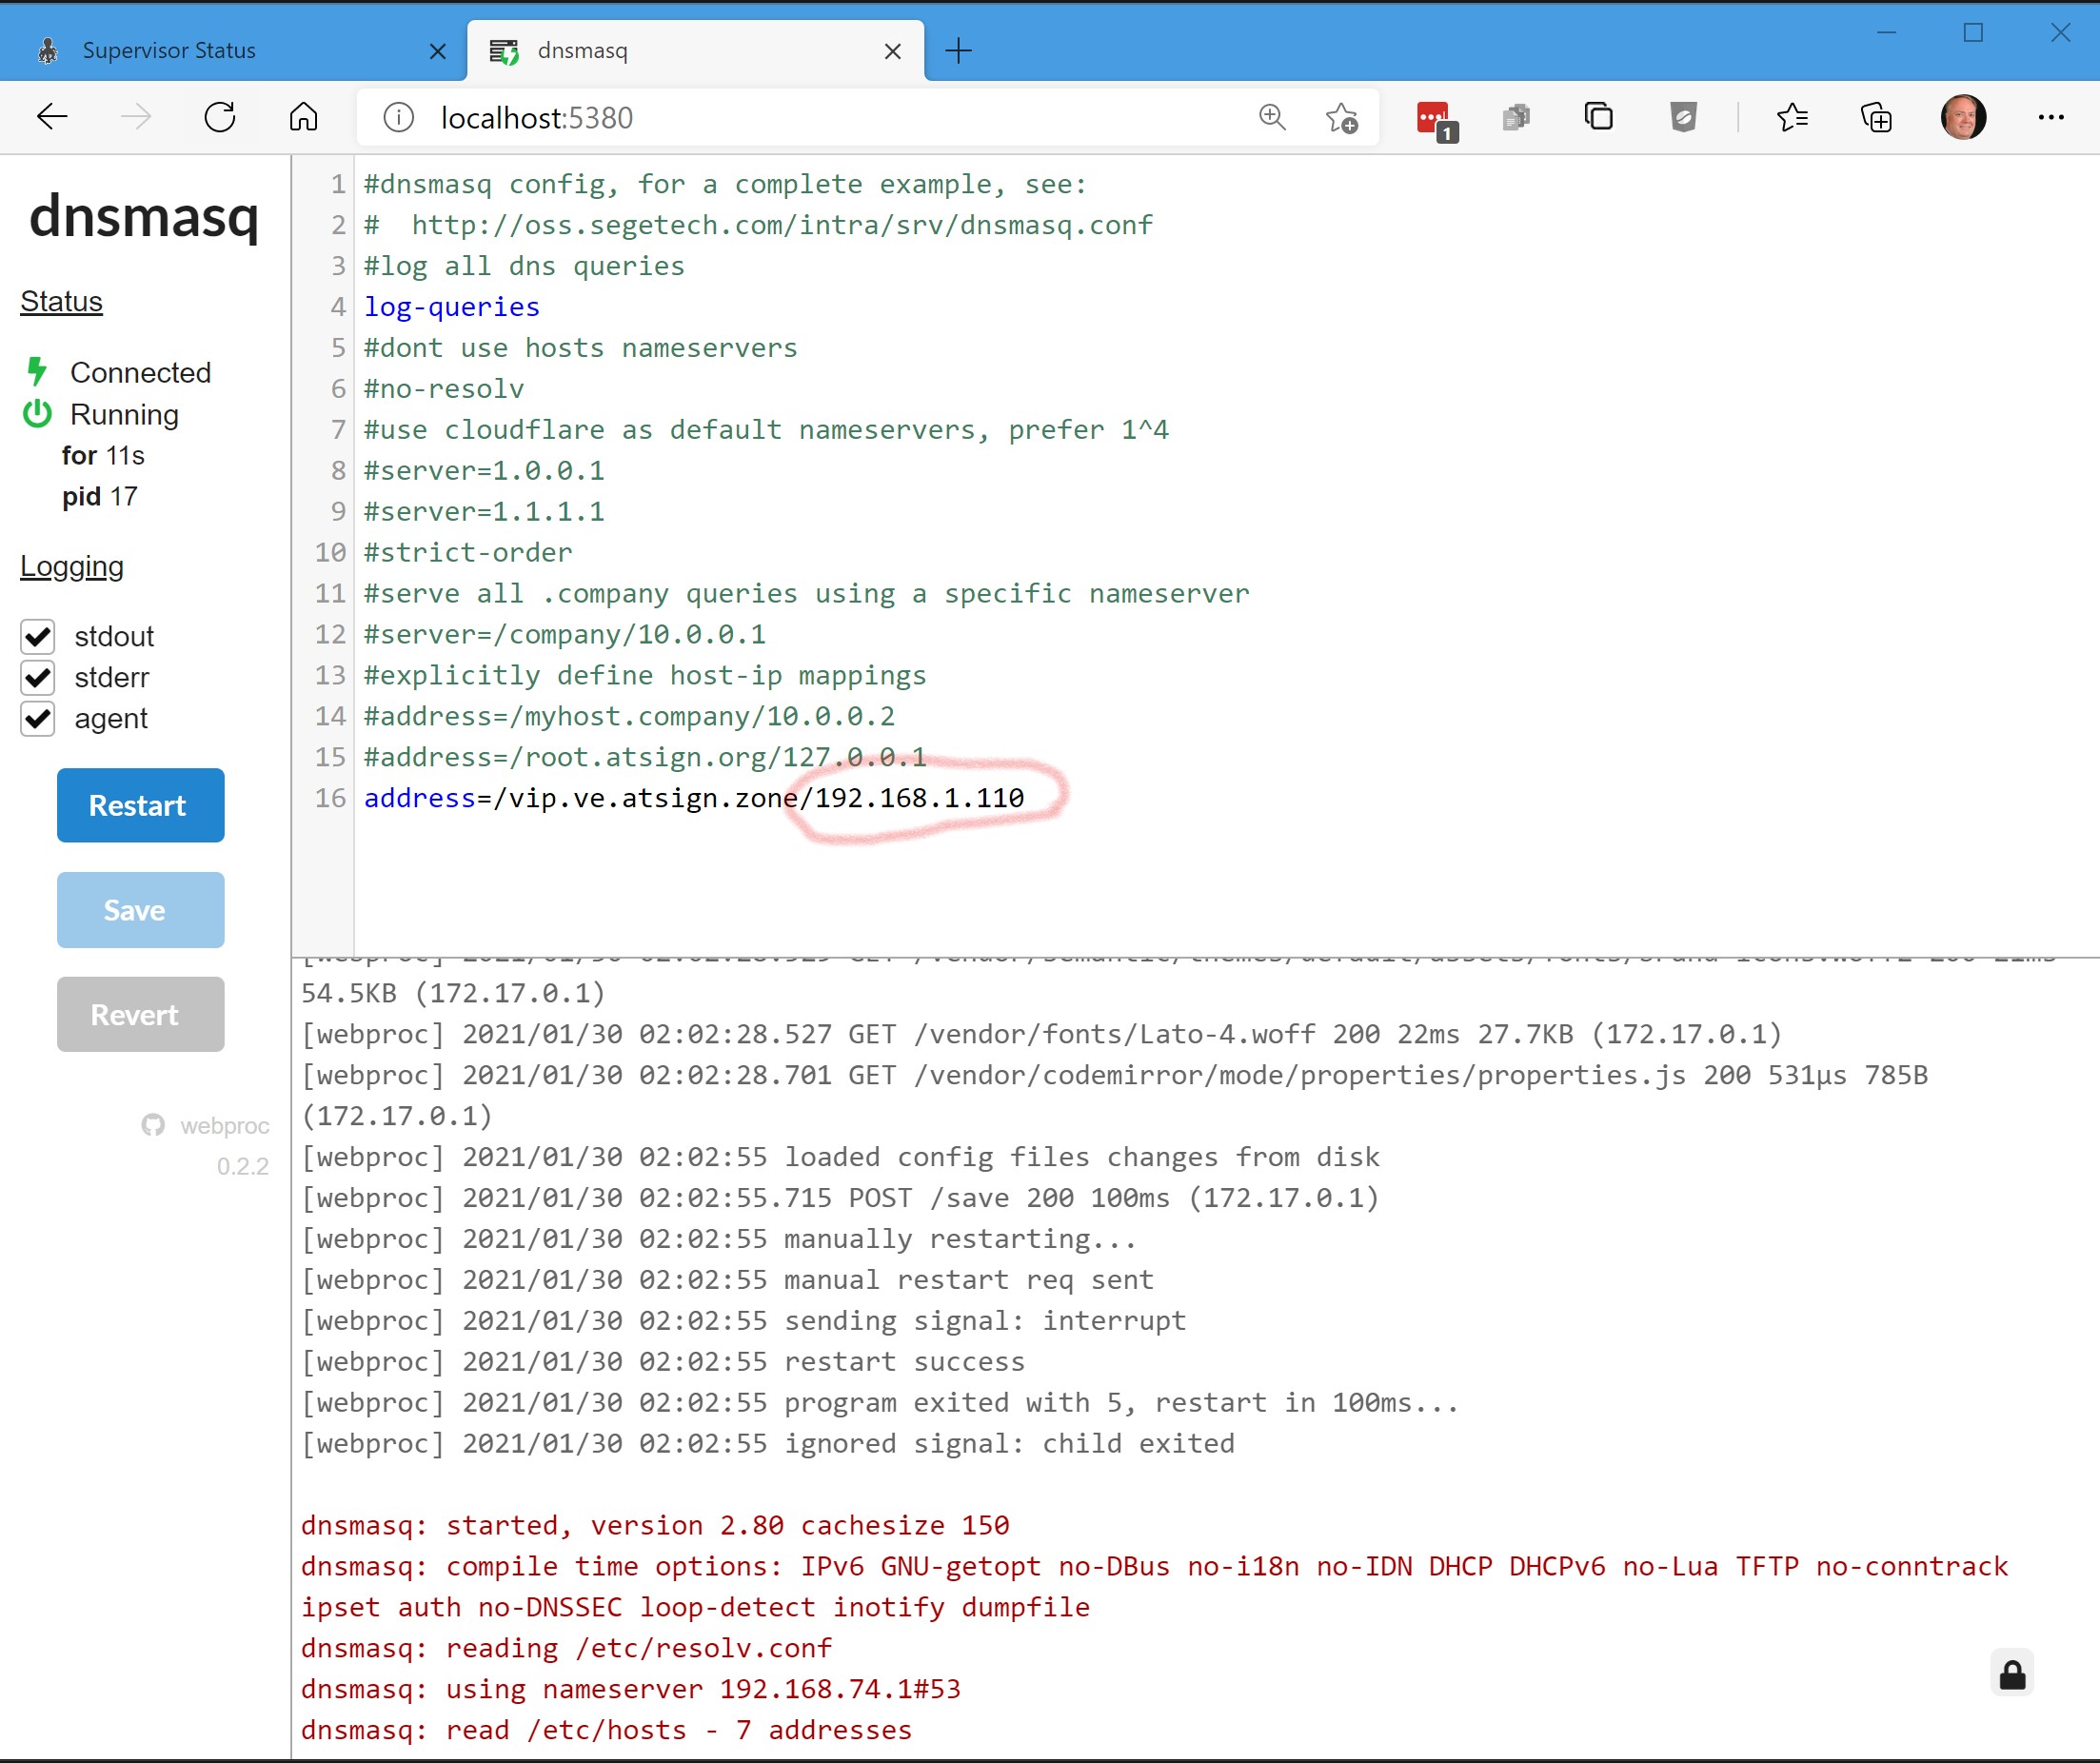Click the browser Back arrow
Image resolution: width=2100 pixels, height=1763 pixels.
[52, 118]
